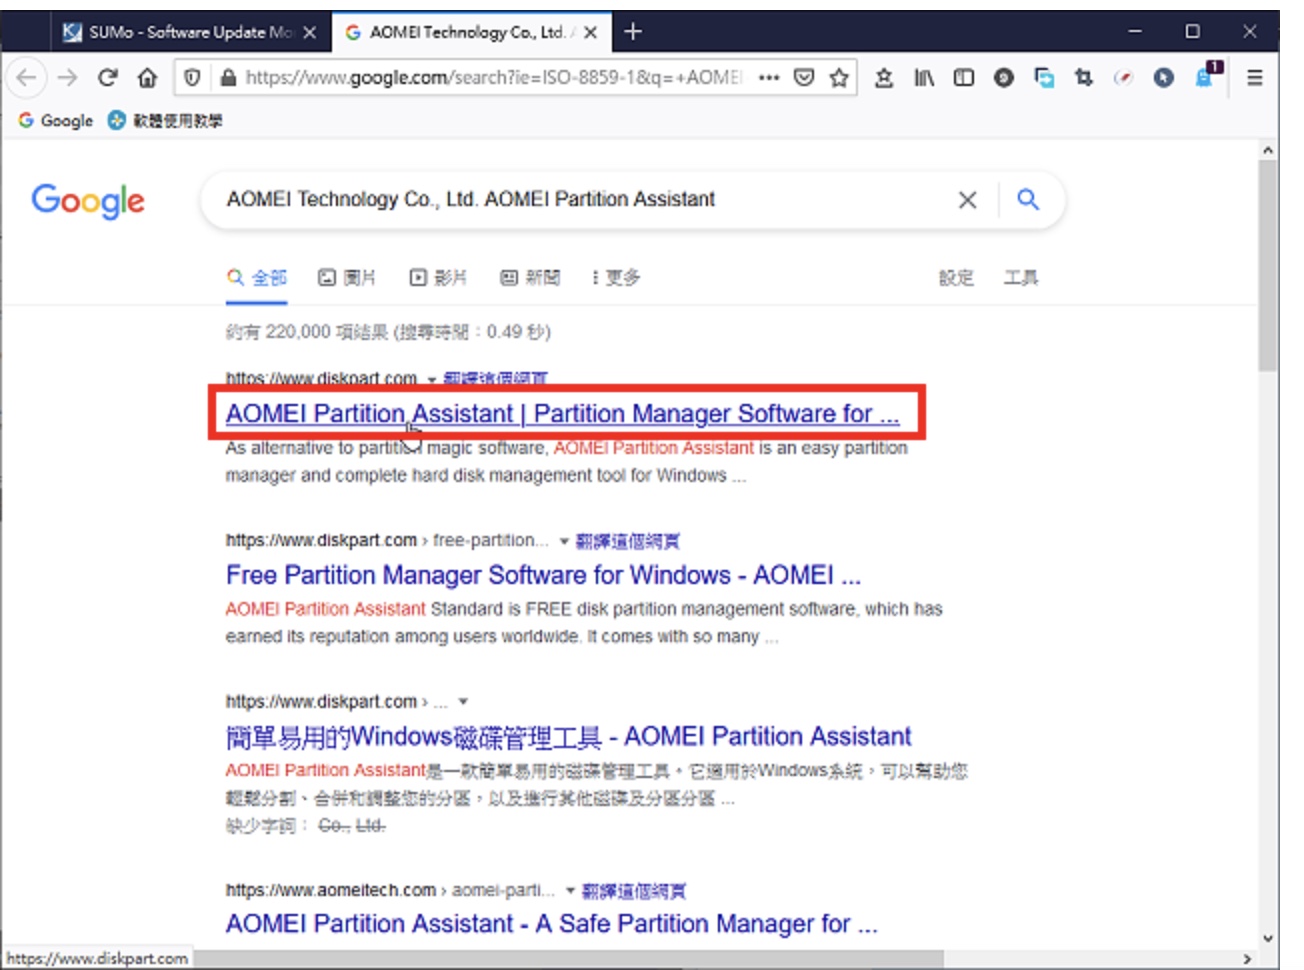
Task: Expand dropdown arrow beside first diskpart.com URL
Action: pyautogui.click(x=432, y=380)
